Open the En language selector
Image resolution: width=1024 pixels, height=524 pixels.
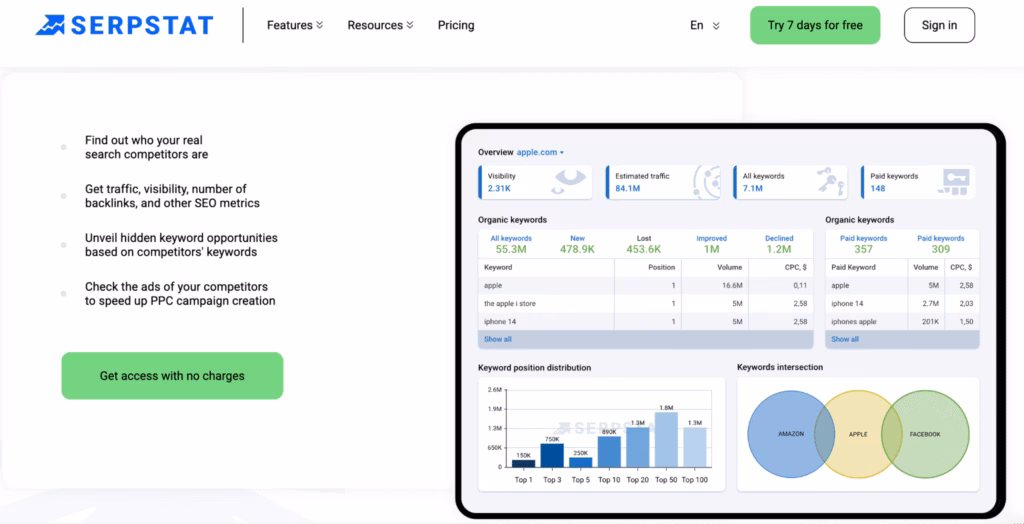(x=704, y=25)
